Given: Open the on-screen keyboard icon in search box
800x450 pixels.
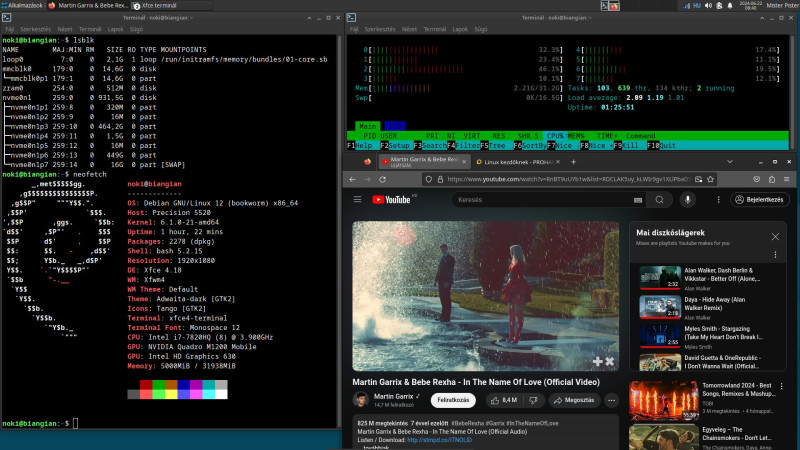Looking at the screenshot, I should coord(638,200).
